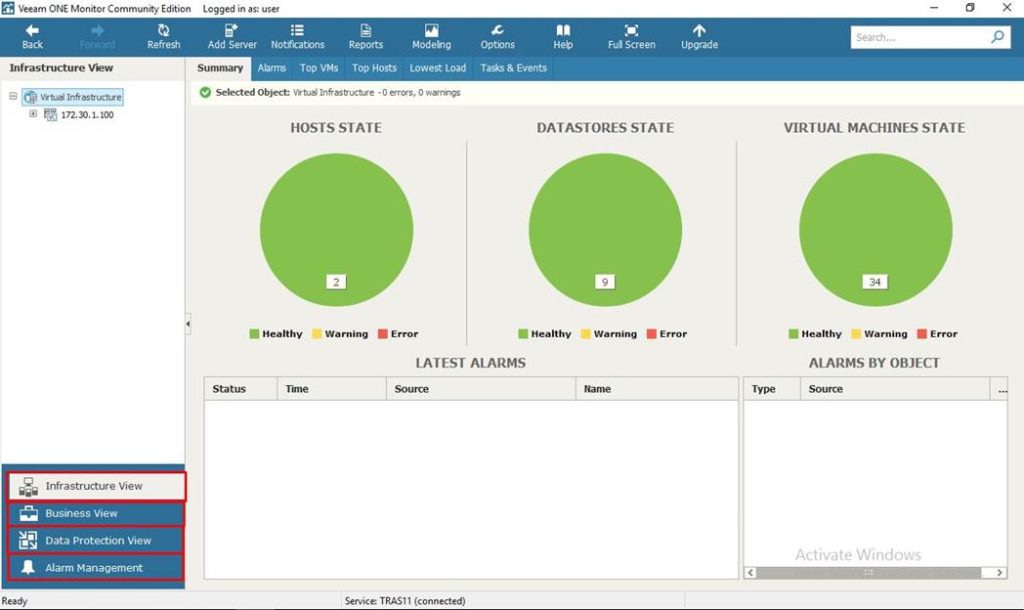Click yellow Warning swatch under Datastores State
This screenshot has width=1024, height=610.
(x=586, y=334)
